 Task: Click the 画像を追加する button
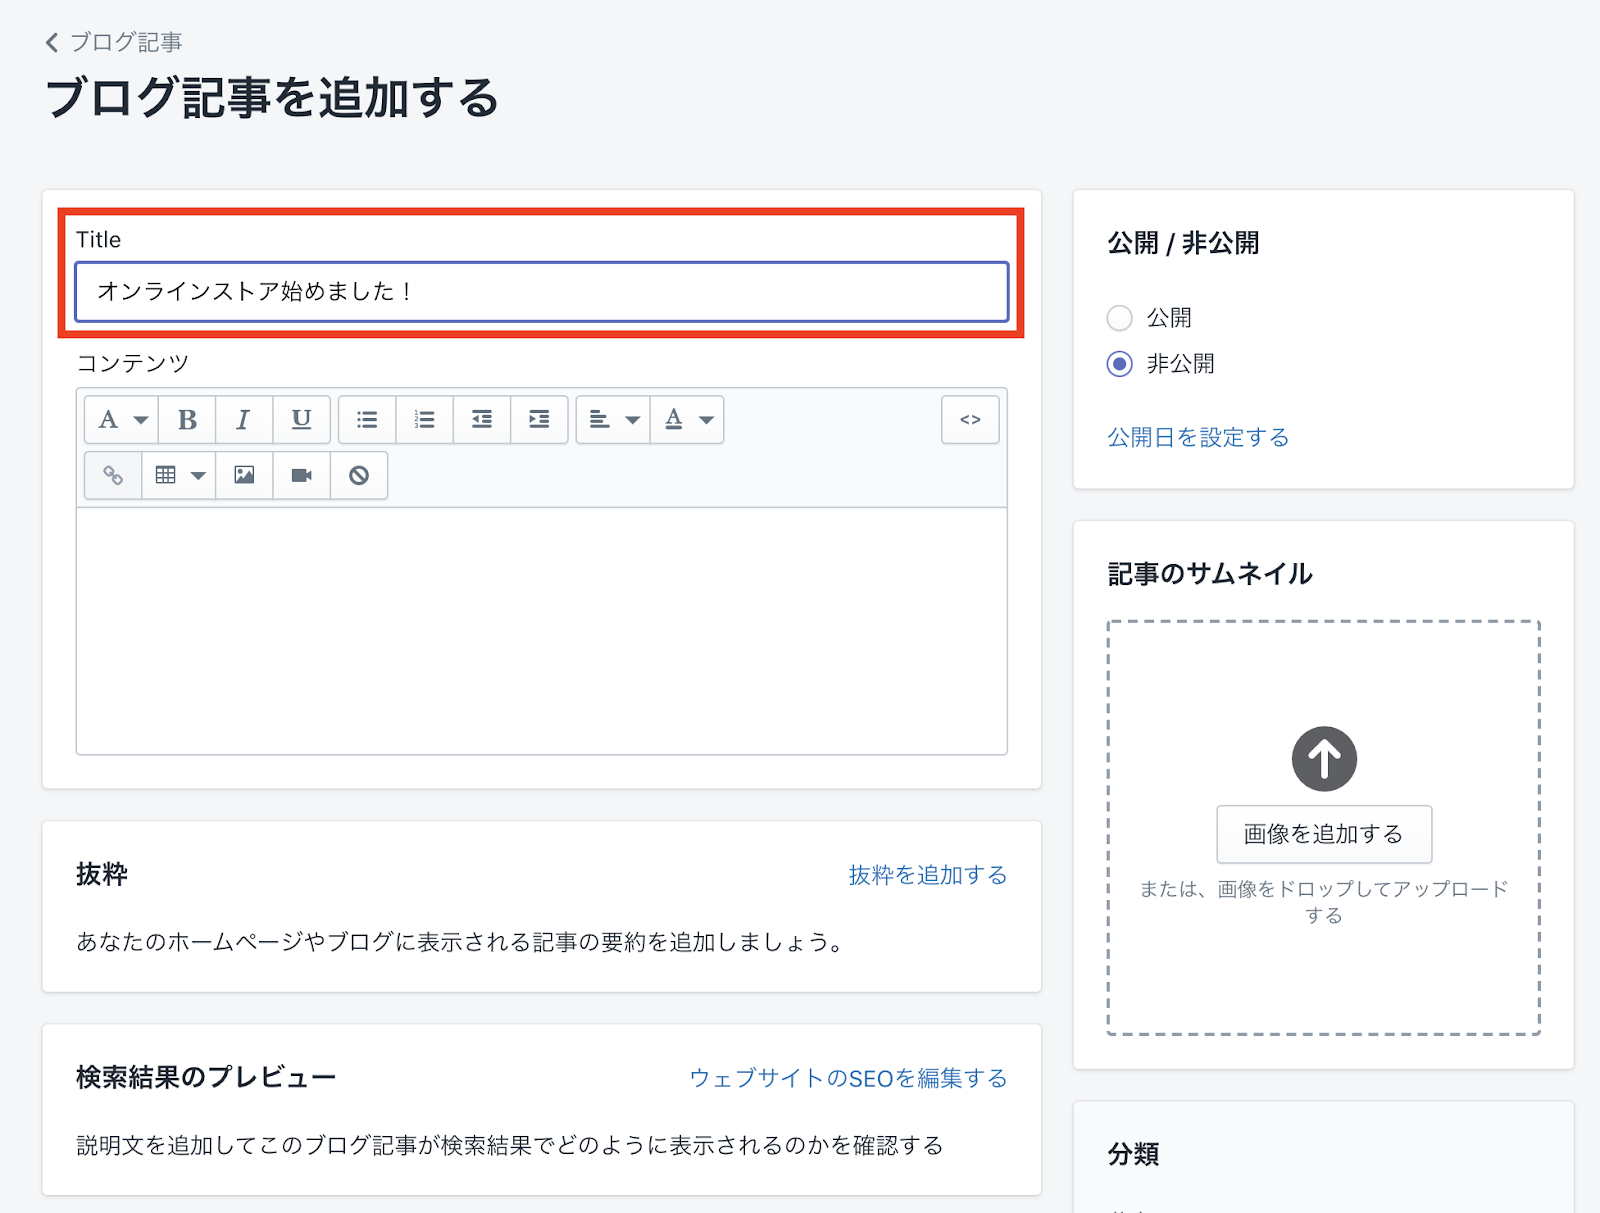(x=1323, y=834)
